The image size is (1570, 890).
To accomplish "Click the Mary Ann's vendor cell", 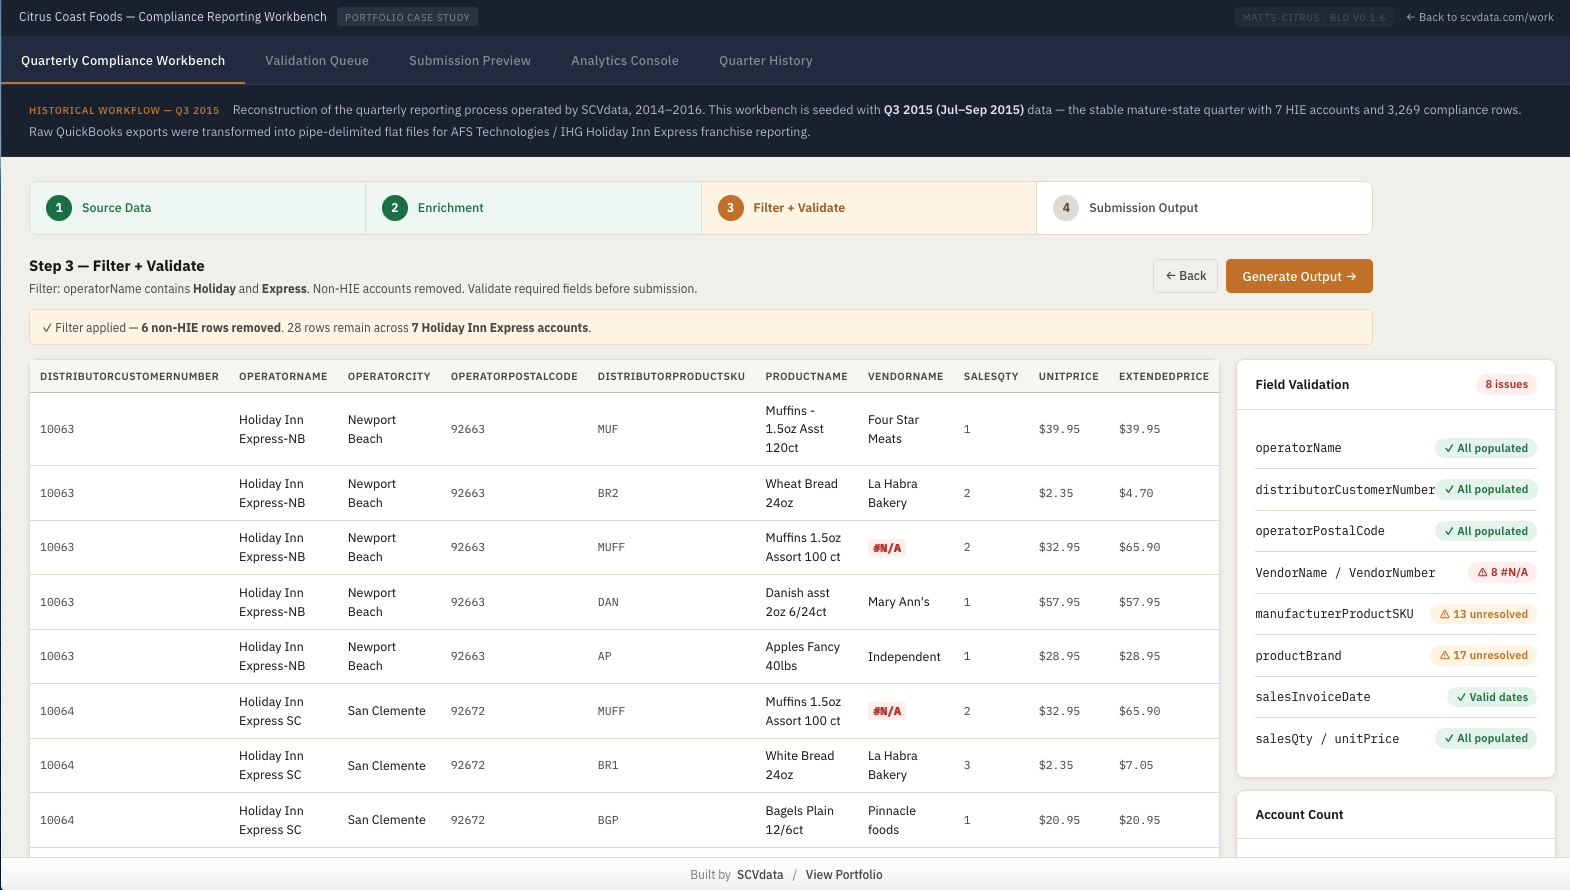I will (x=905, y=602).
